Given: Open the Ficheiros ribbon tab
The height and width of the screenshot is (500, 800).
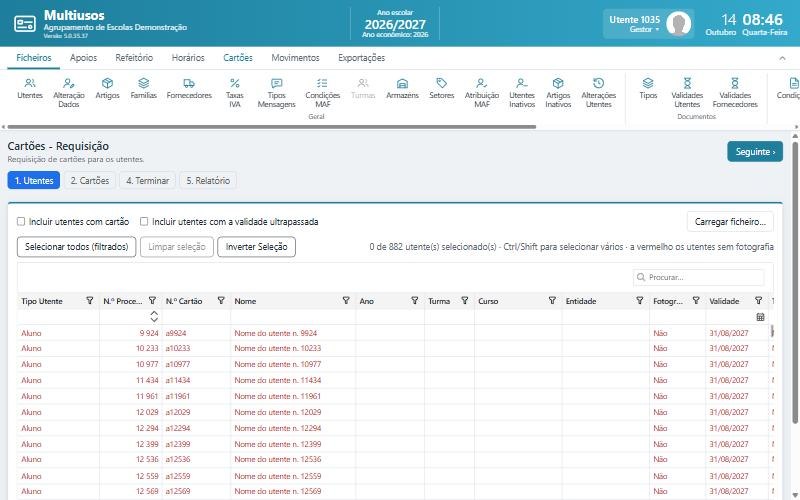Looking at the screenshot, I should 34,58.
